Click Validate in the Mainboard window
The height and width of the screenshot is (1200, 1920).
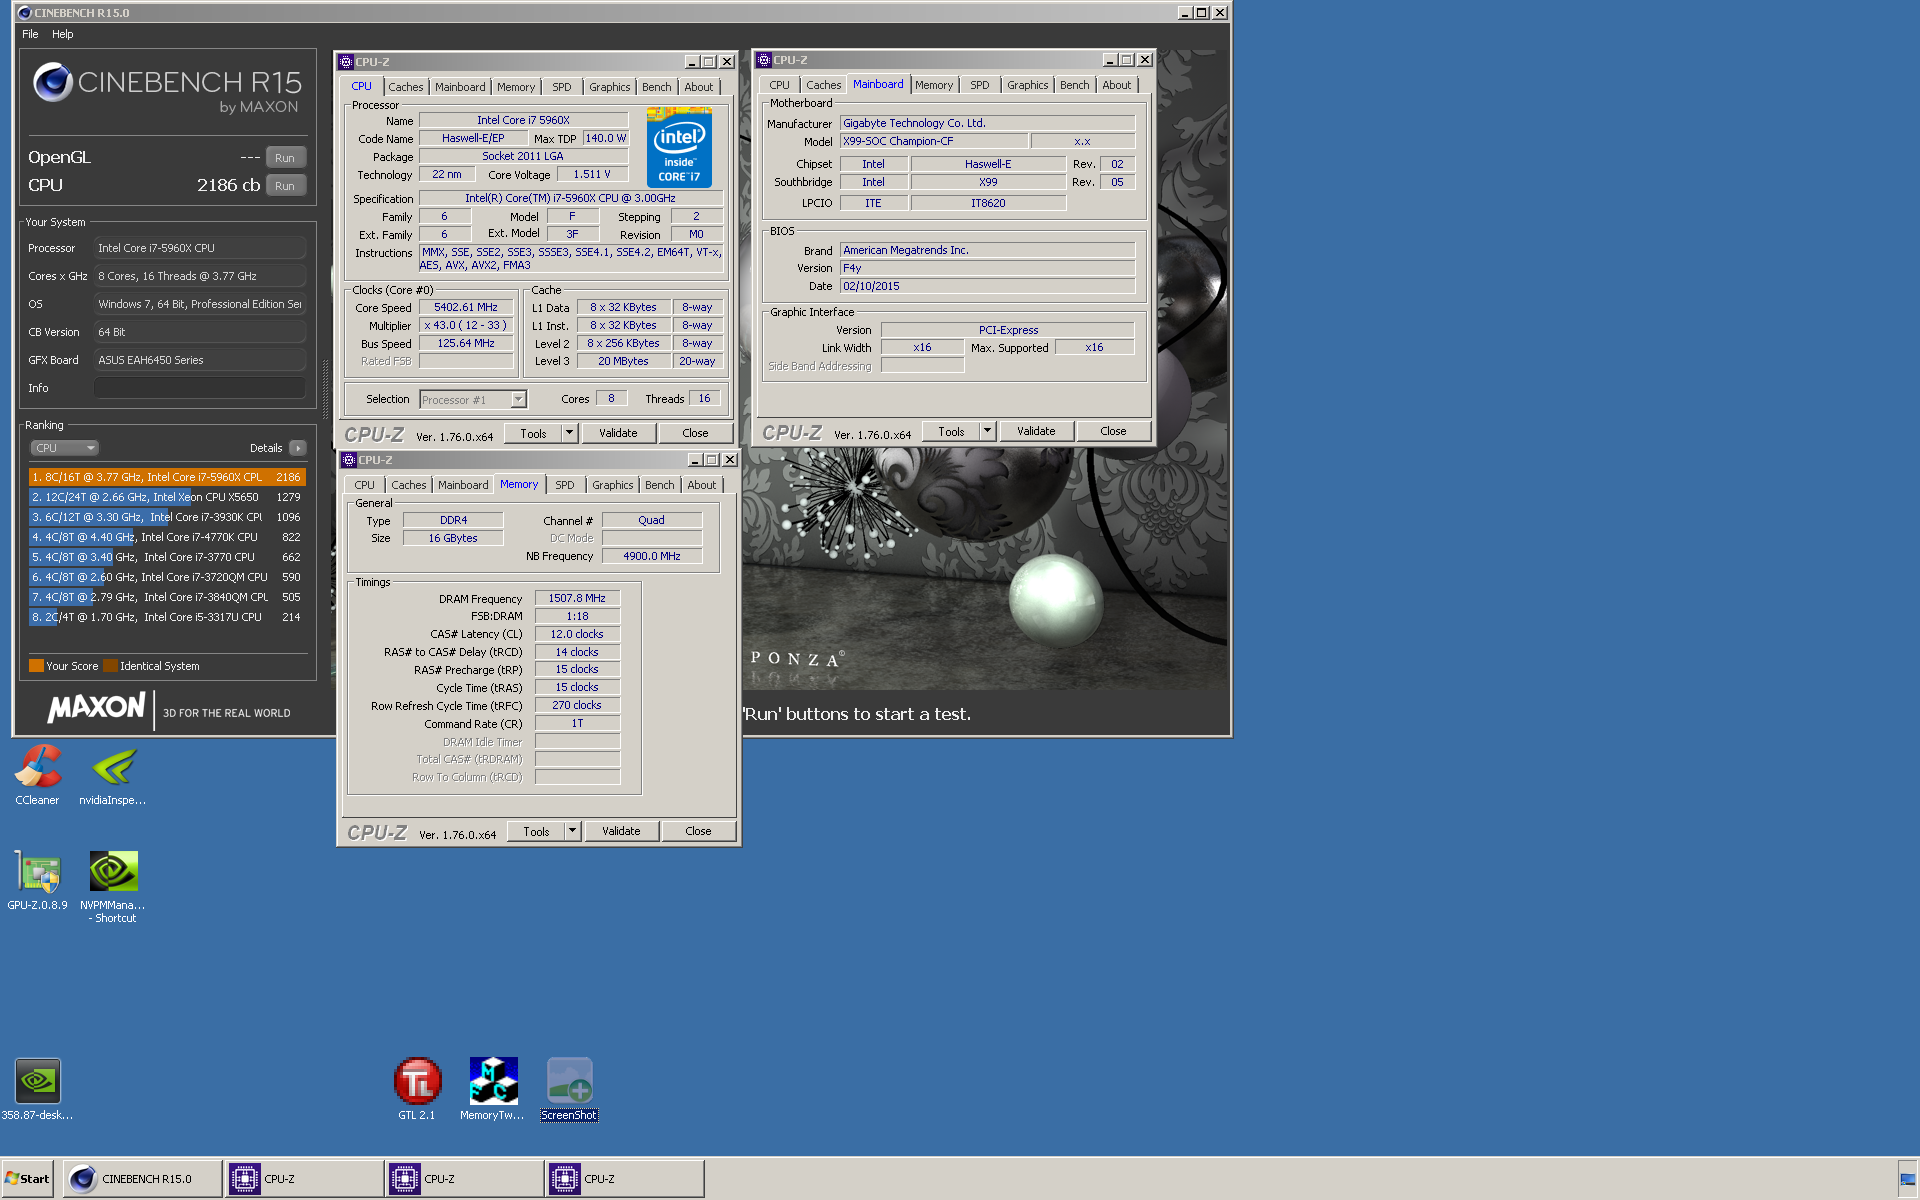1036,431
